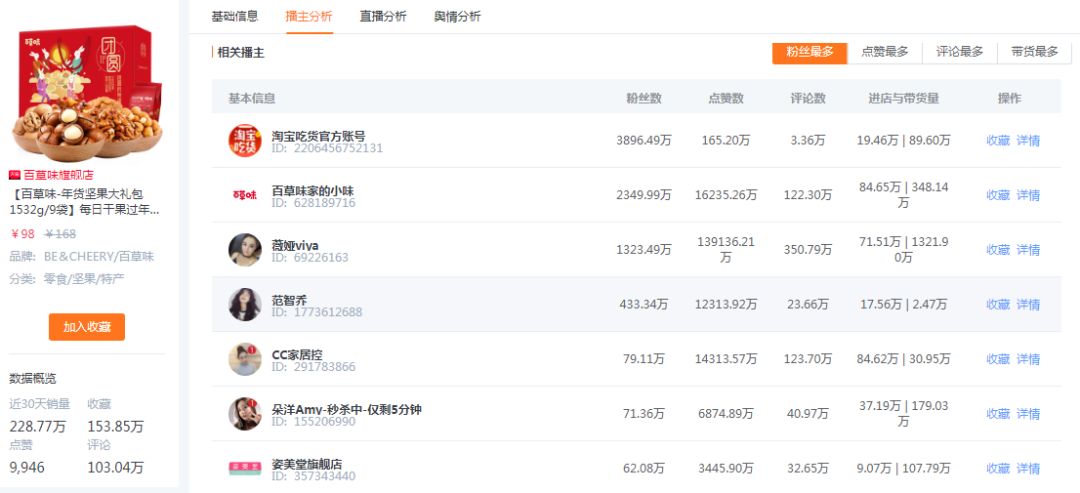Click the 粉丝数 column header
This screenshot has width=1080, height=493.
[x=644, y=98]
